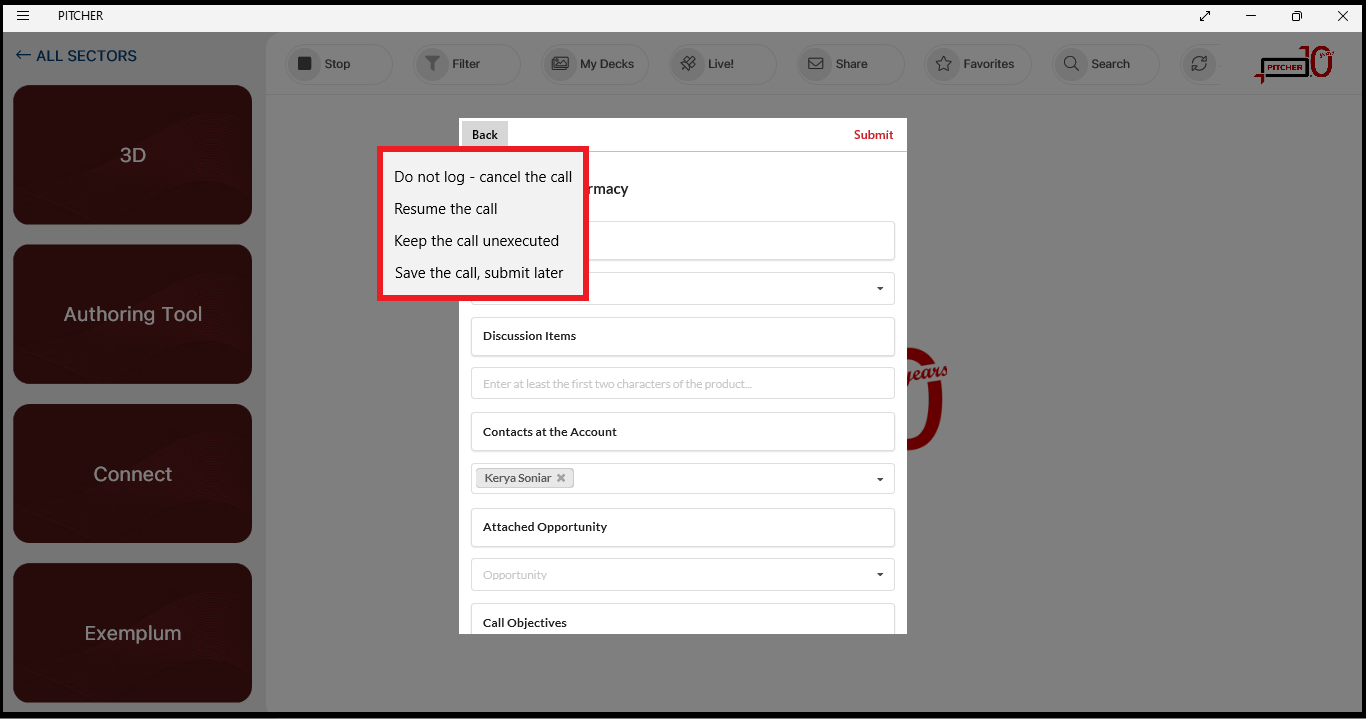Choose "Resume the call" option

[446, 209]
